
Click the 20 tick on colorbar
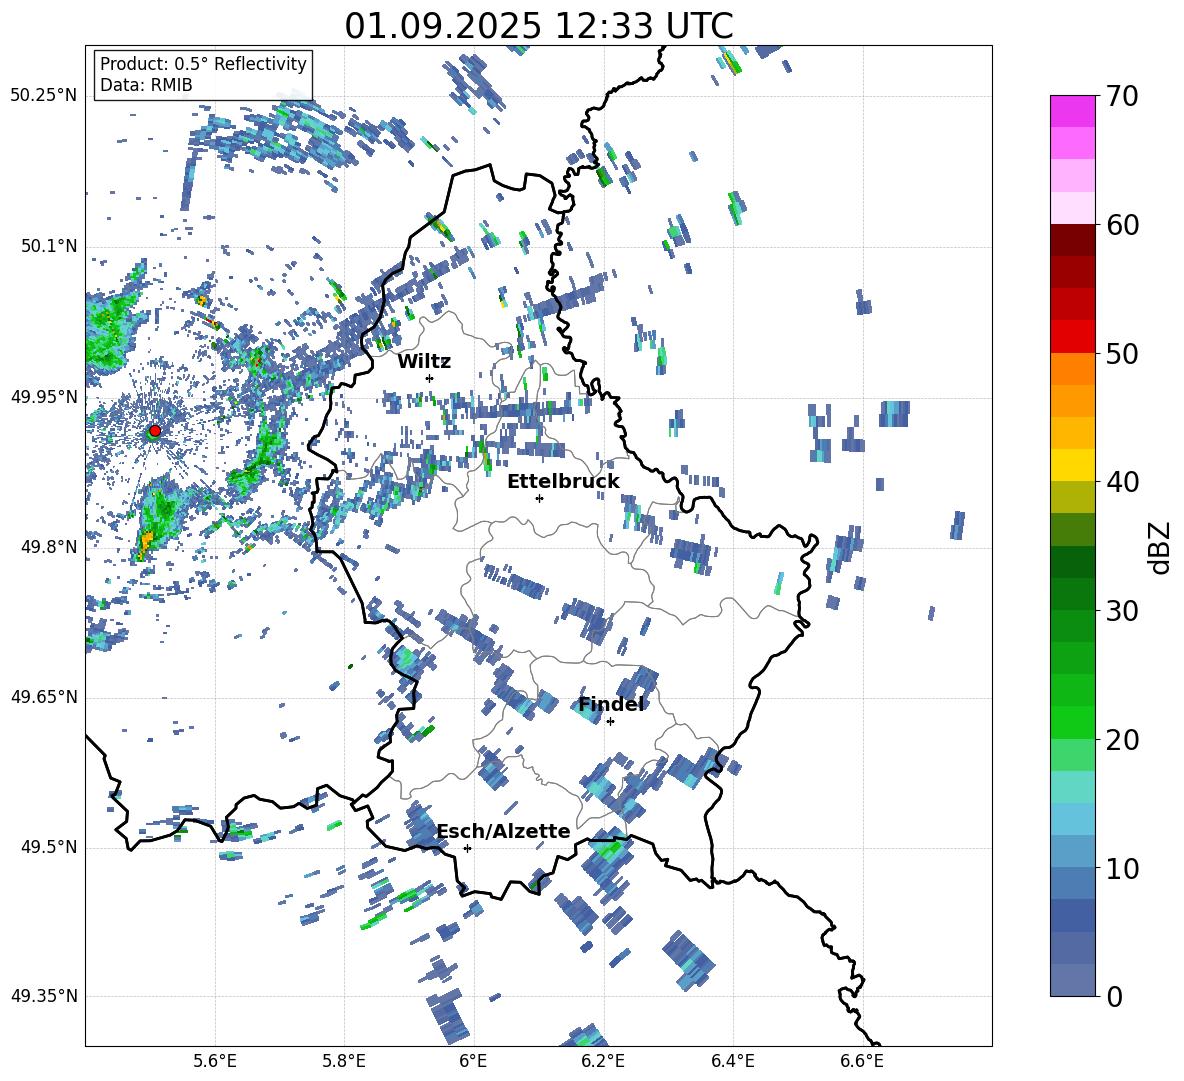(x=1122, y=740)
